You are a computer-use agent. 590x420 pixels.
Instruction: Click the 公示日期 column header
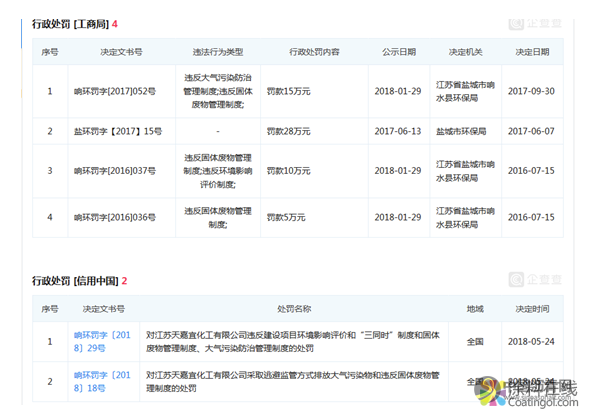pyautogui.click(x=399, y=52)
